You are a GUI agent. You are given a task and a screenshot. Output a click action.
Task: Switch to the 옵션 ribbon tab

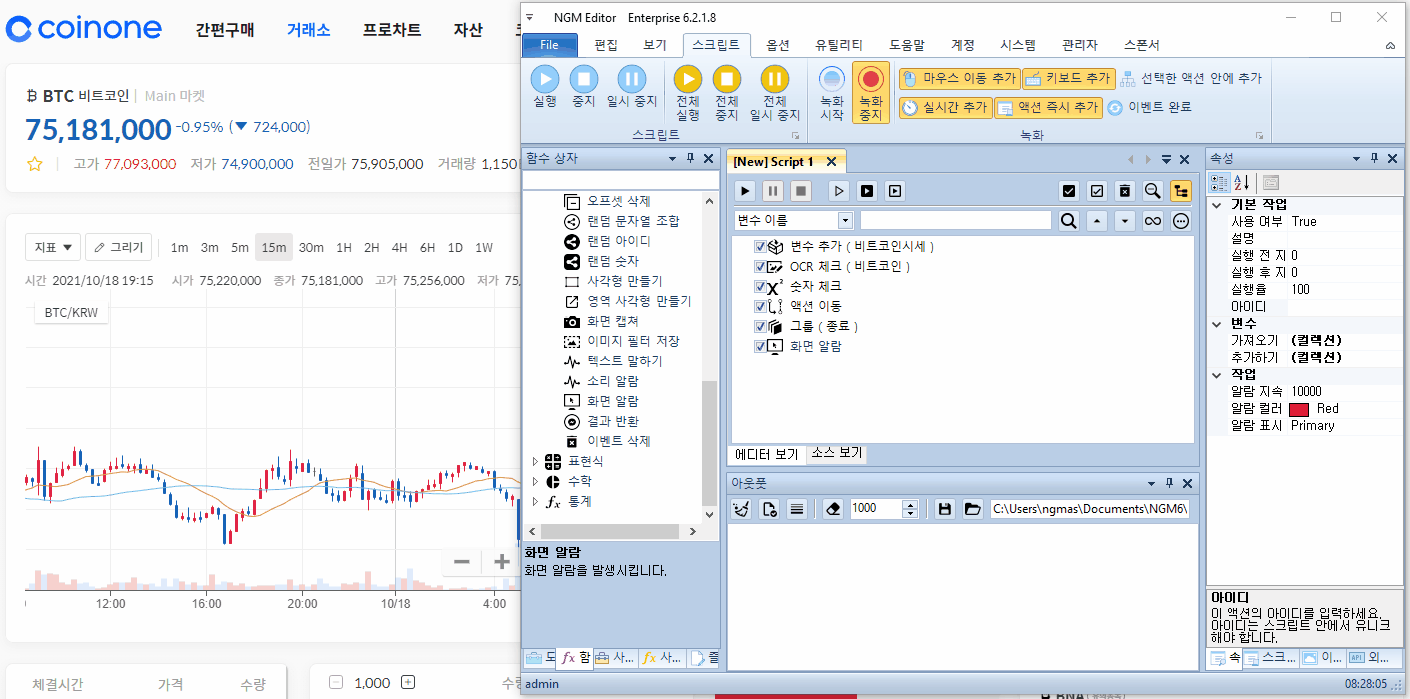[778, 45]
